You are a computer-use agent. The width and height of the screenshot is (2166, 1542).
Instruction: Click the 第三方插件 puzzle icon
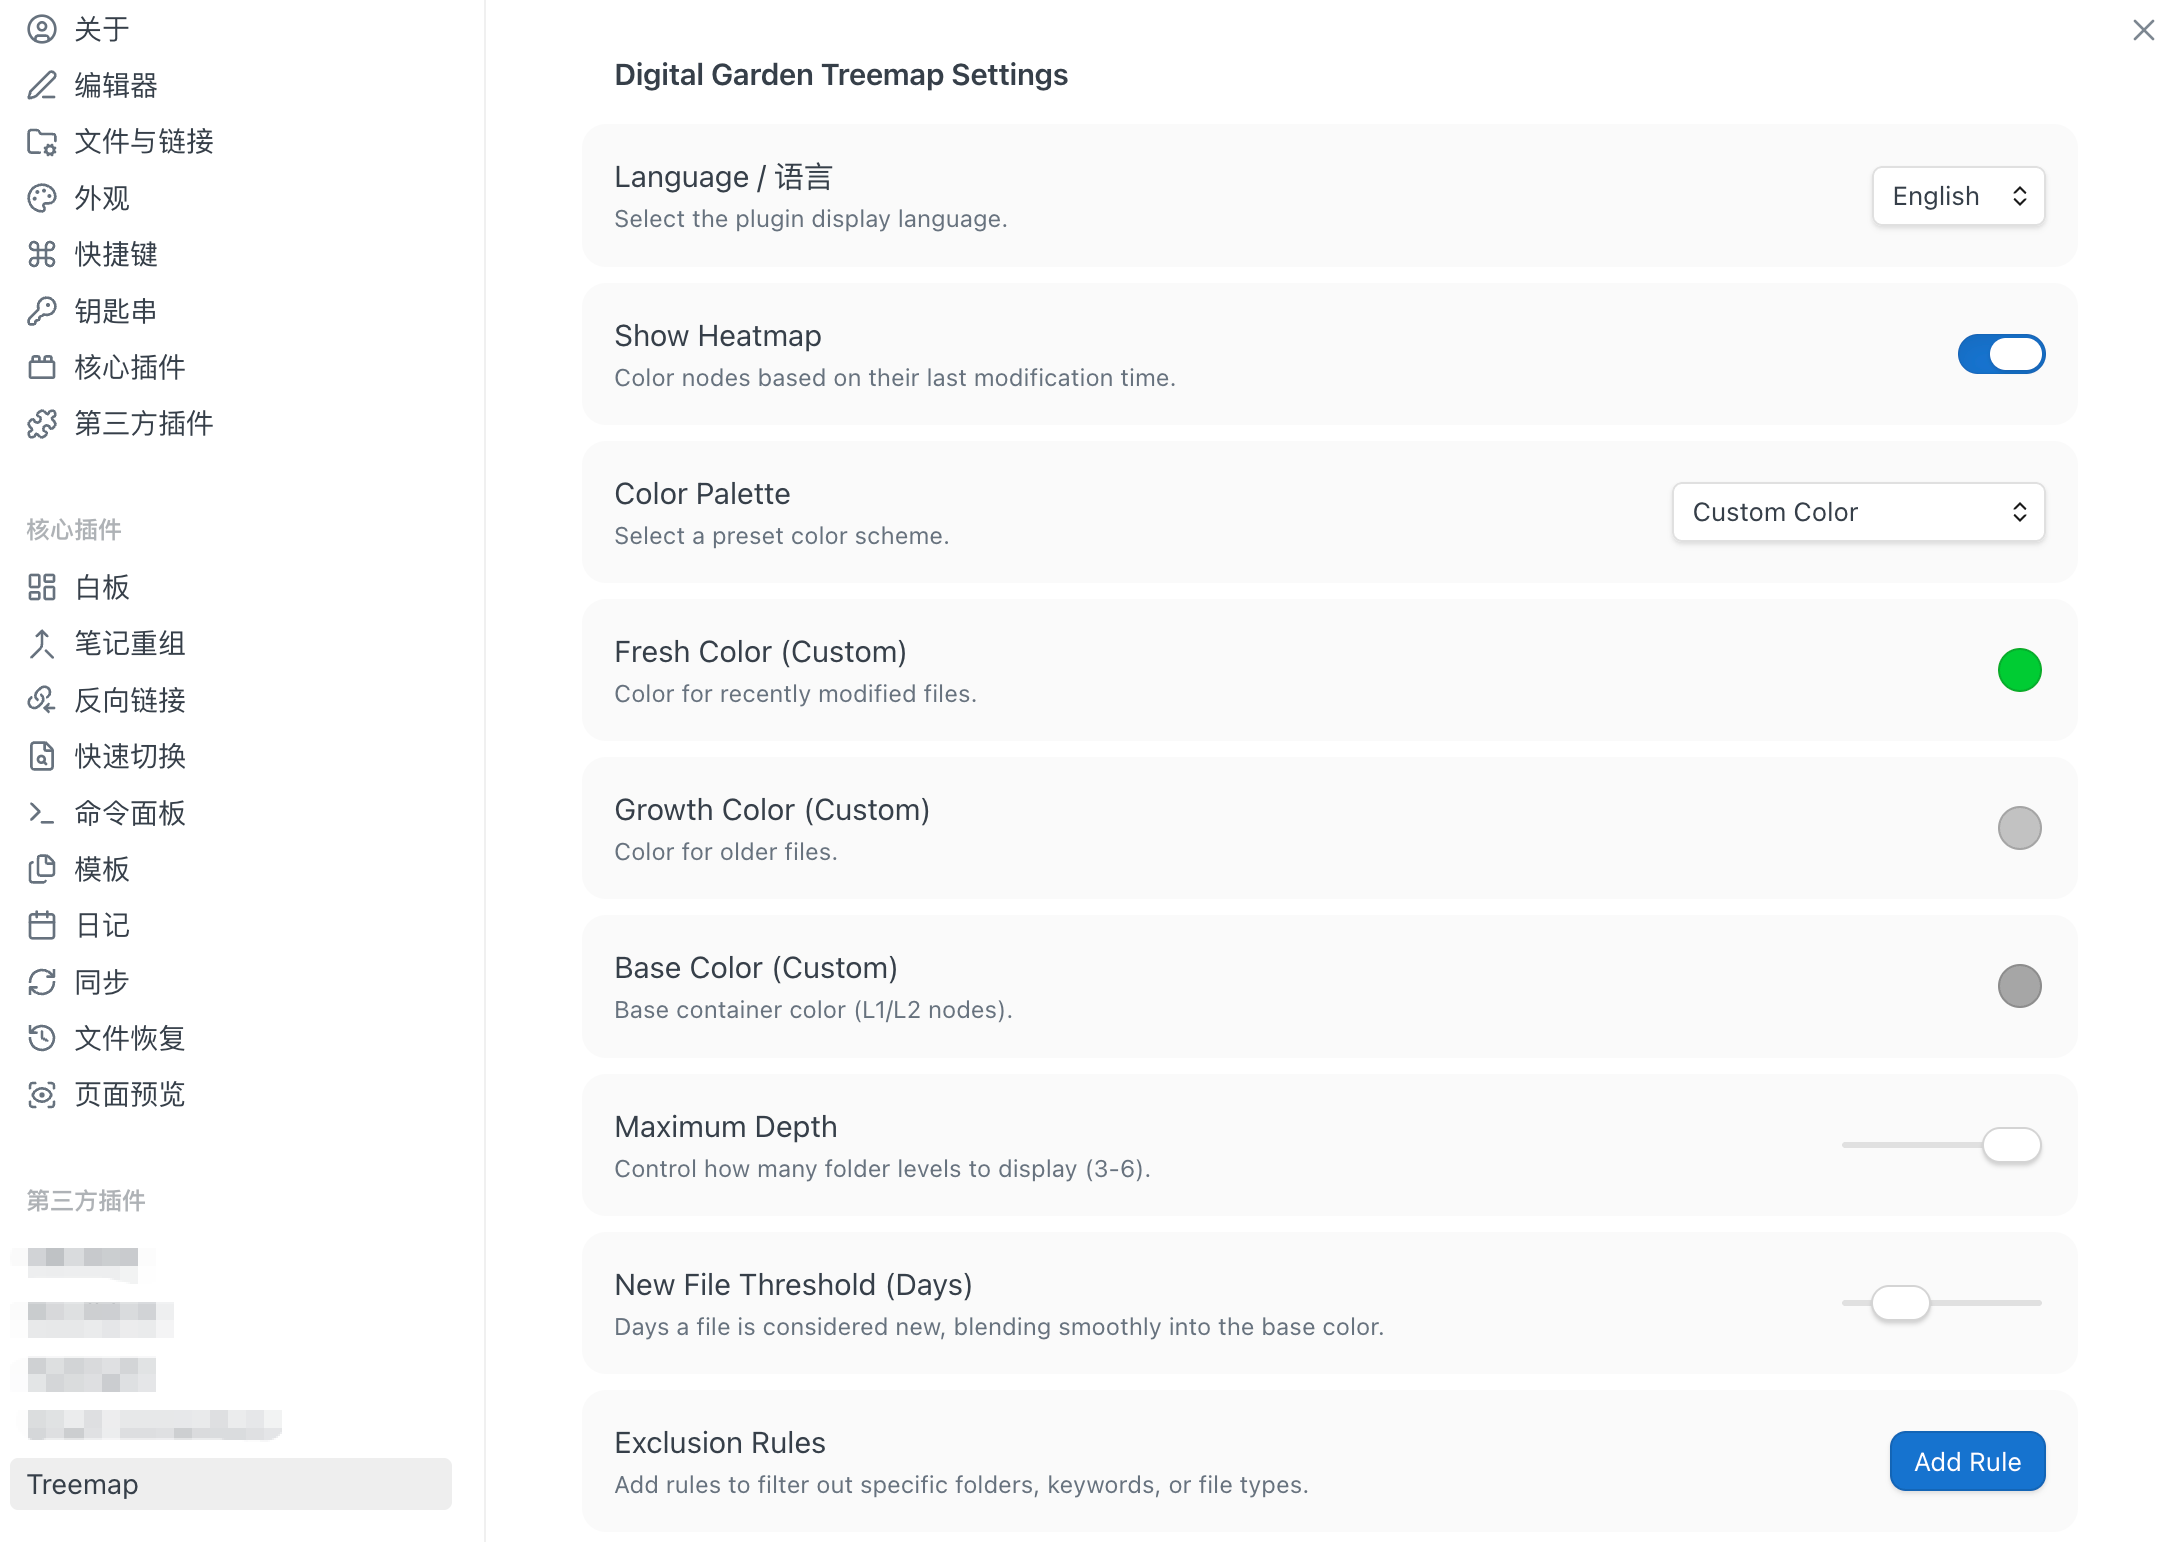click(42, 424)
